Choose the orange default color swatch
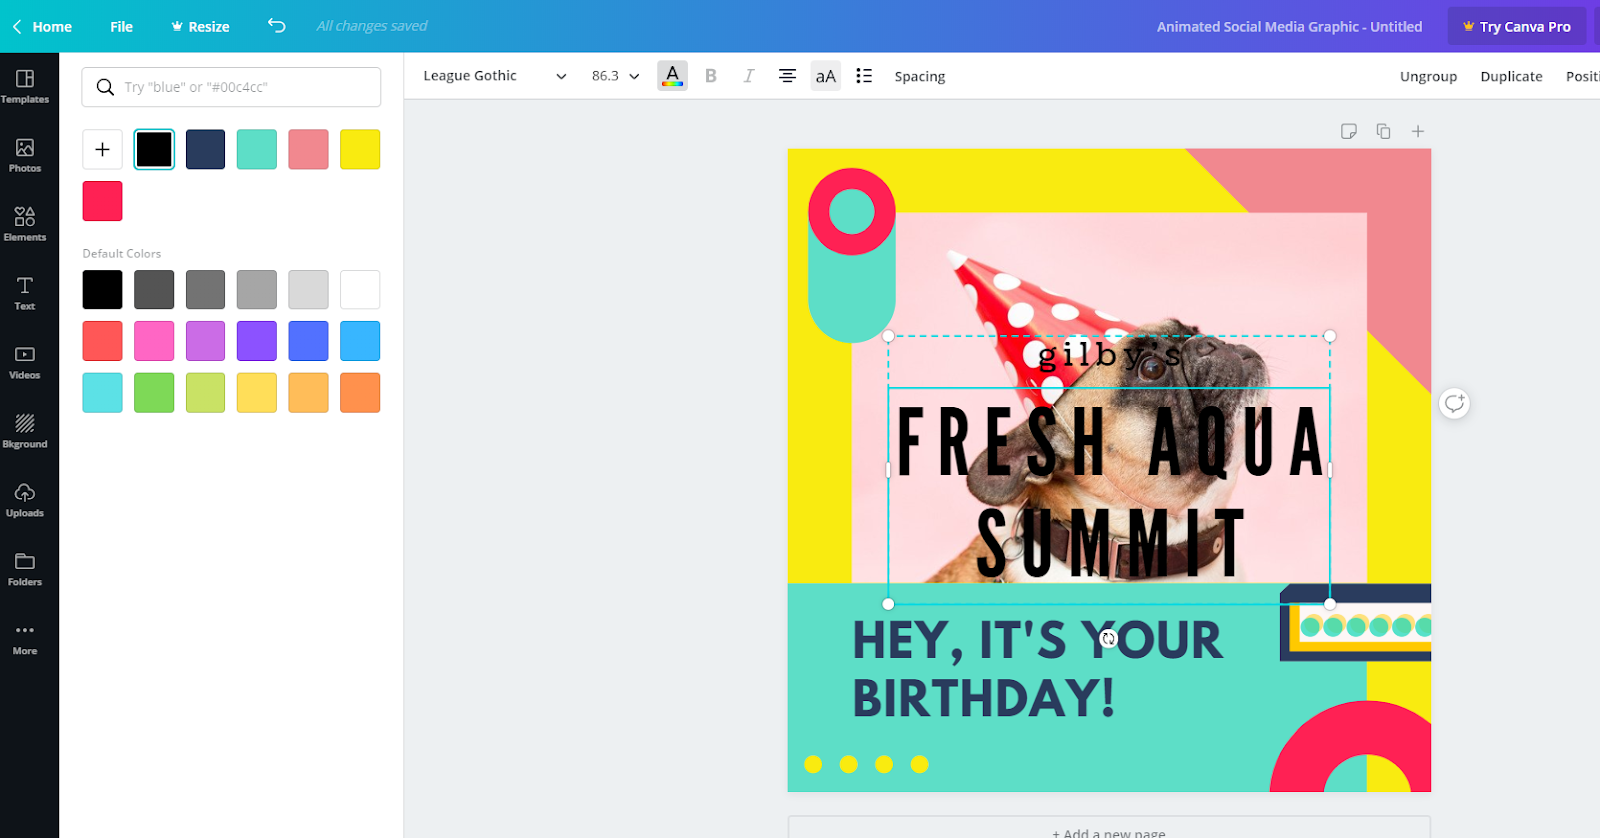The width and height of the screenshot is (1600, 838). coord(360,393)
